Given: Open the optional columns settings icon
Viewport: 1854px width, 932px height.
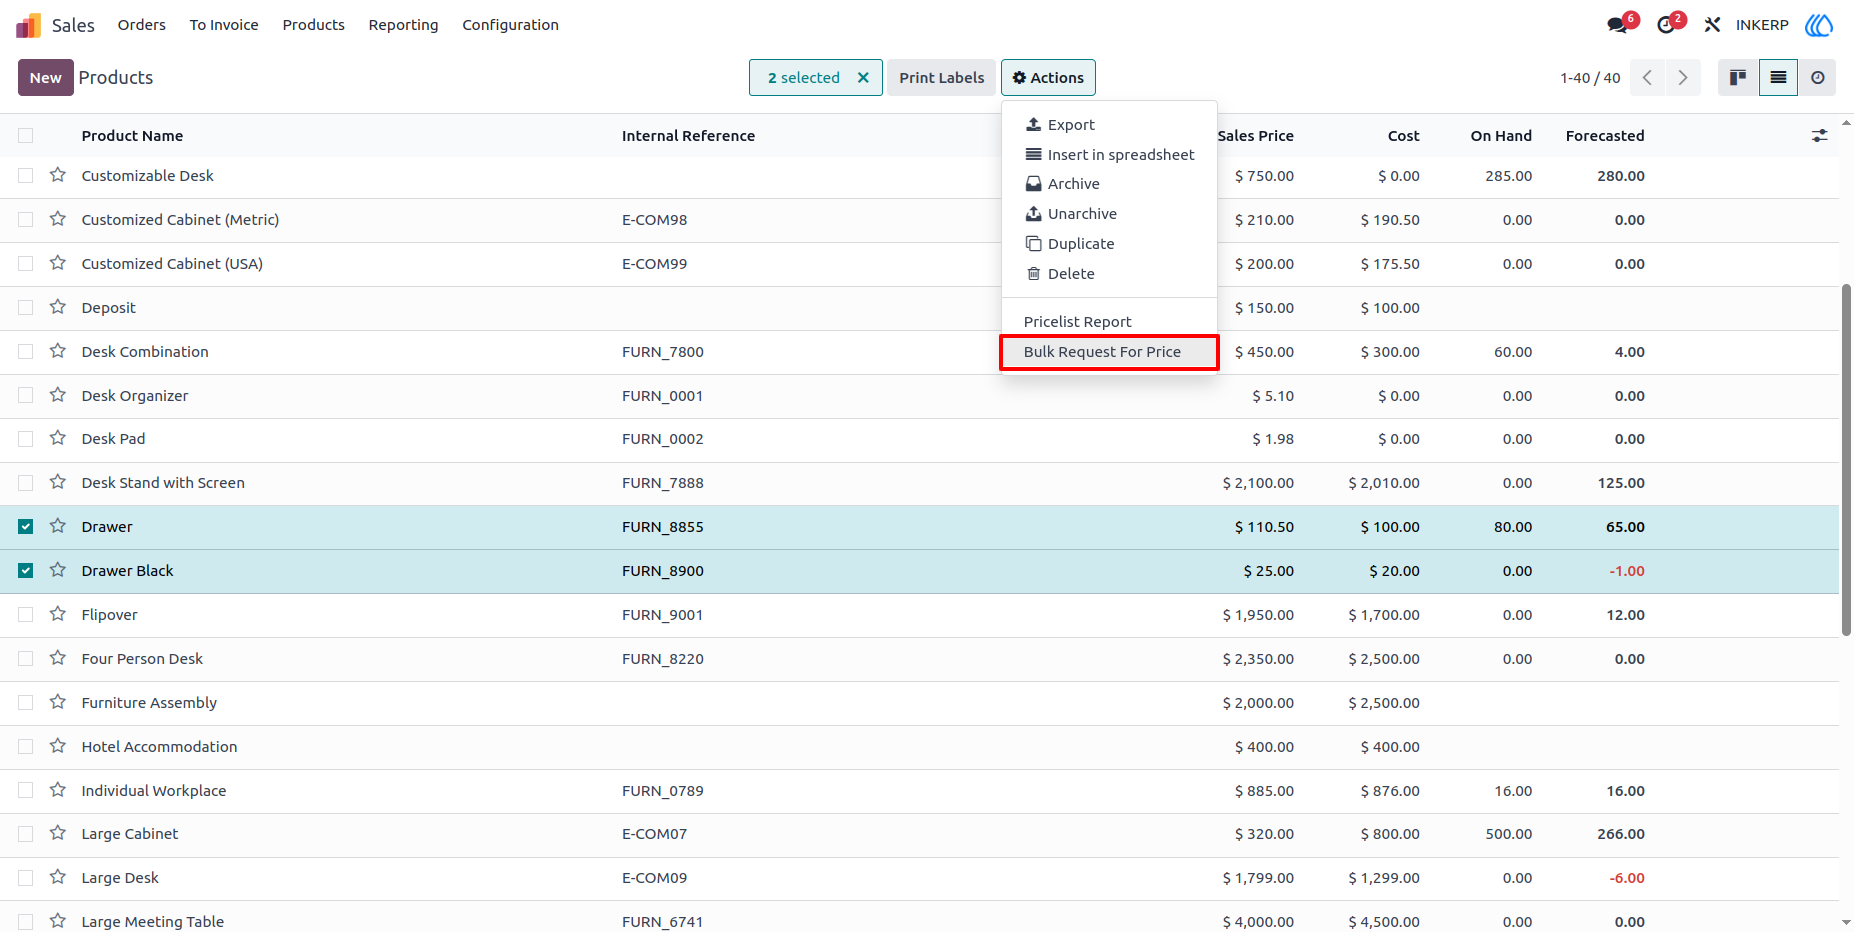Looking at the screenshot, I should coord(1819,136).
